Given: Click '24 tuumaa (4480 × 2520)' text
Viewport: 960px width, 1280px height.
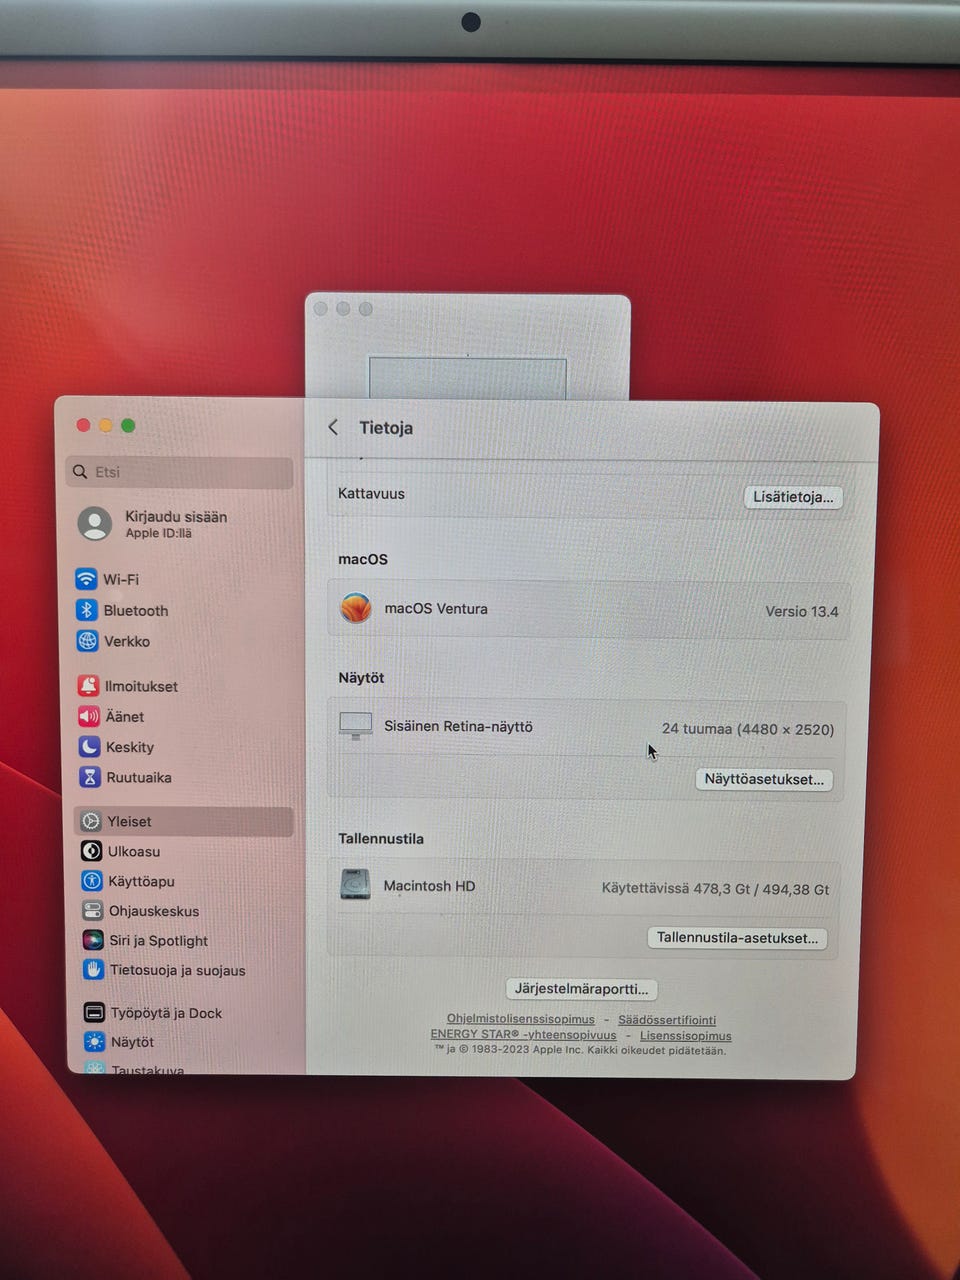Looking at the screenshot, I should [x=748, y=729].
